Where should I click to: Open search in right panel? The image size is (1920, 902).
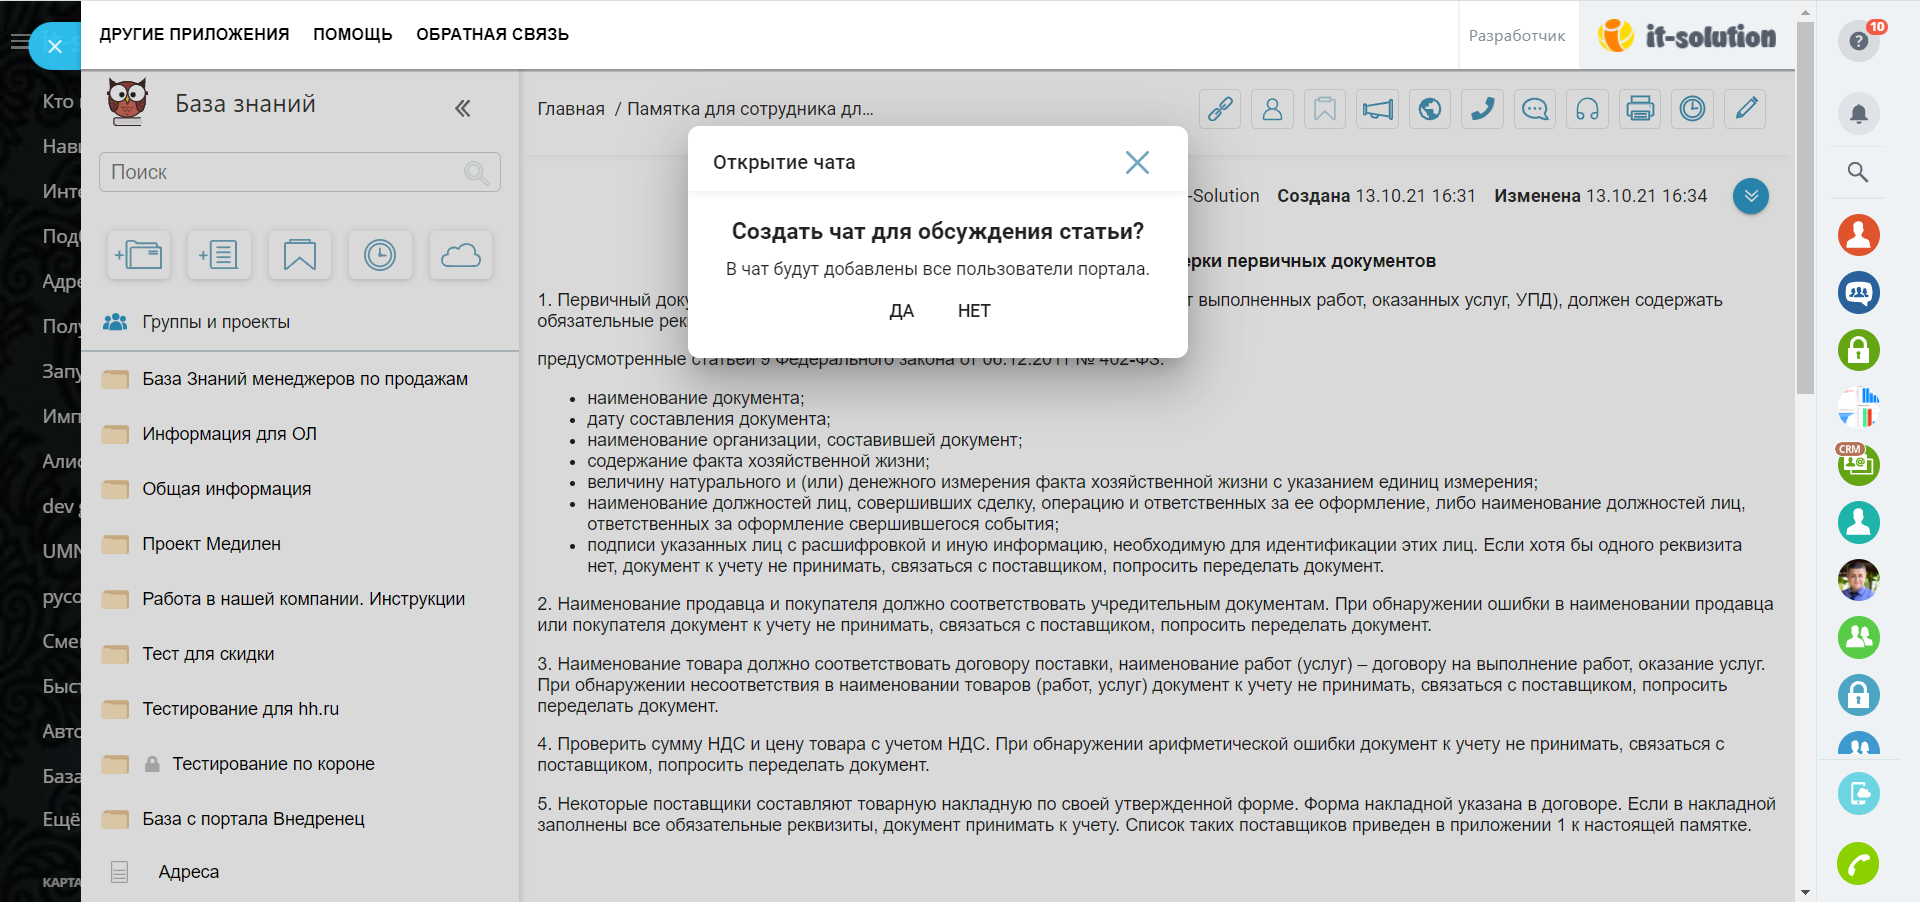coord(1858,172)
